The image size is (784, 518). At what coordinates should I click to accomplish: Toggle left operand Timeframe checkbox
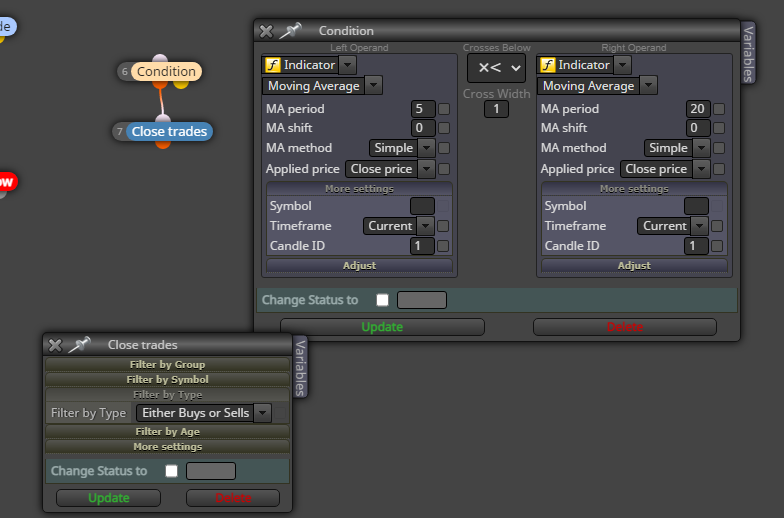tap(443, 226)
